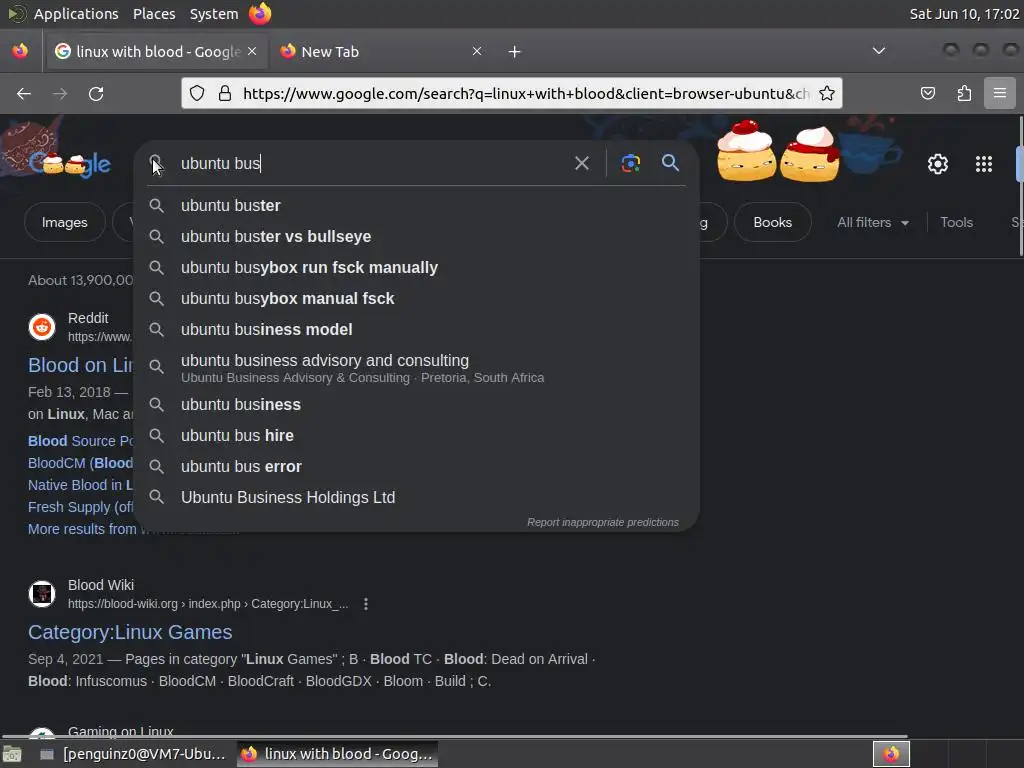Viewport: 1024px width, 768px height.
Task: Open the 'Blood Source Po...' sitelink
Action: point(80,441)
